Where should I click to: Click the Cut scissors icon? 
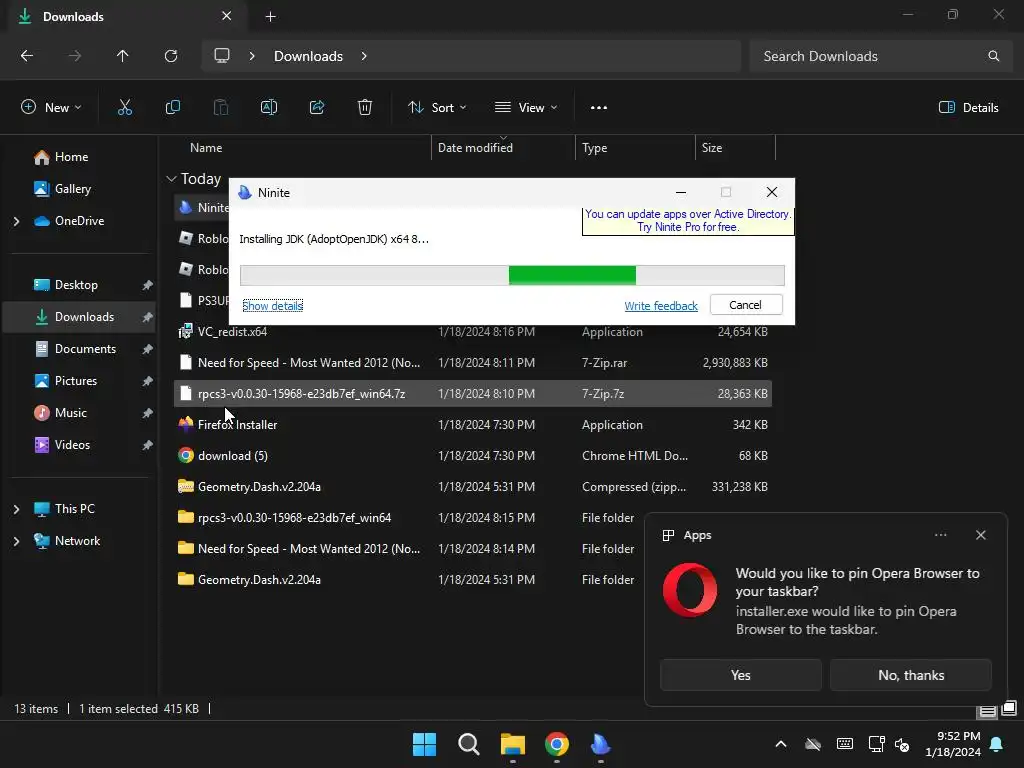(125, 108)
